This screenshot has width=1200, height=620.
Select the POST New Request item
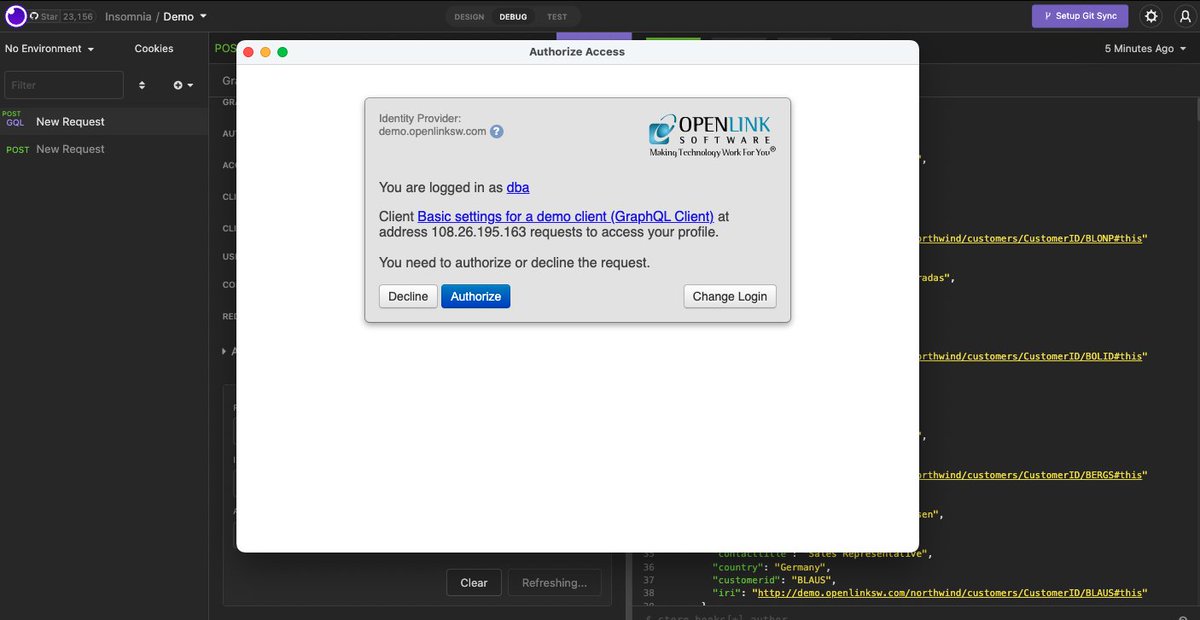pyautogui.click(x=104, y=149)
